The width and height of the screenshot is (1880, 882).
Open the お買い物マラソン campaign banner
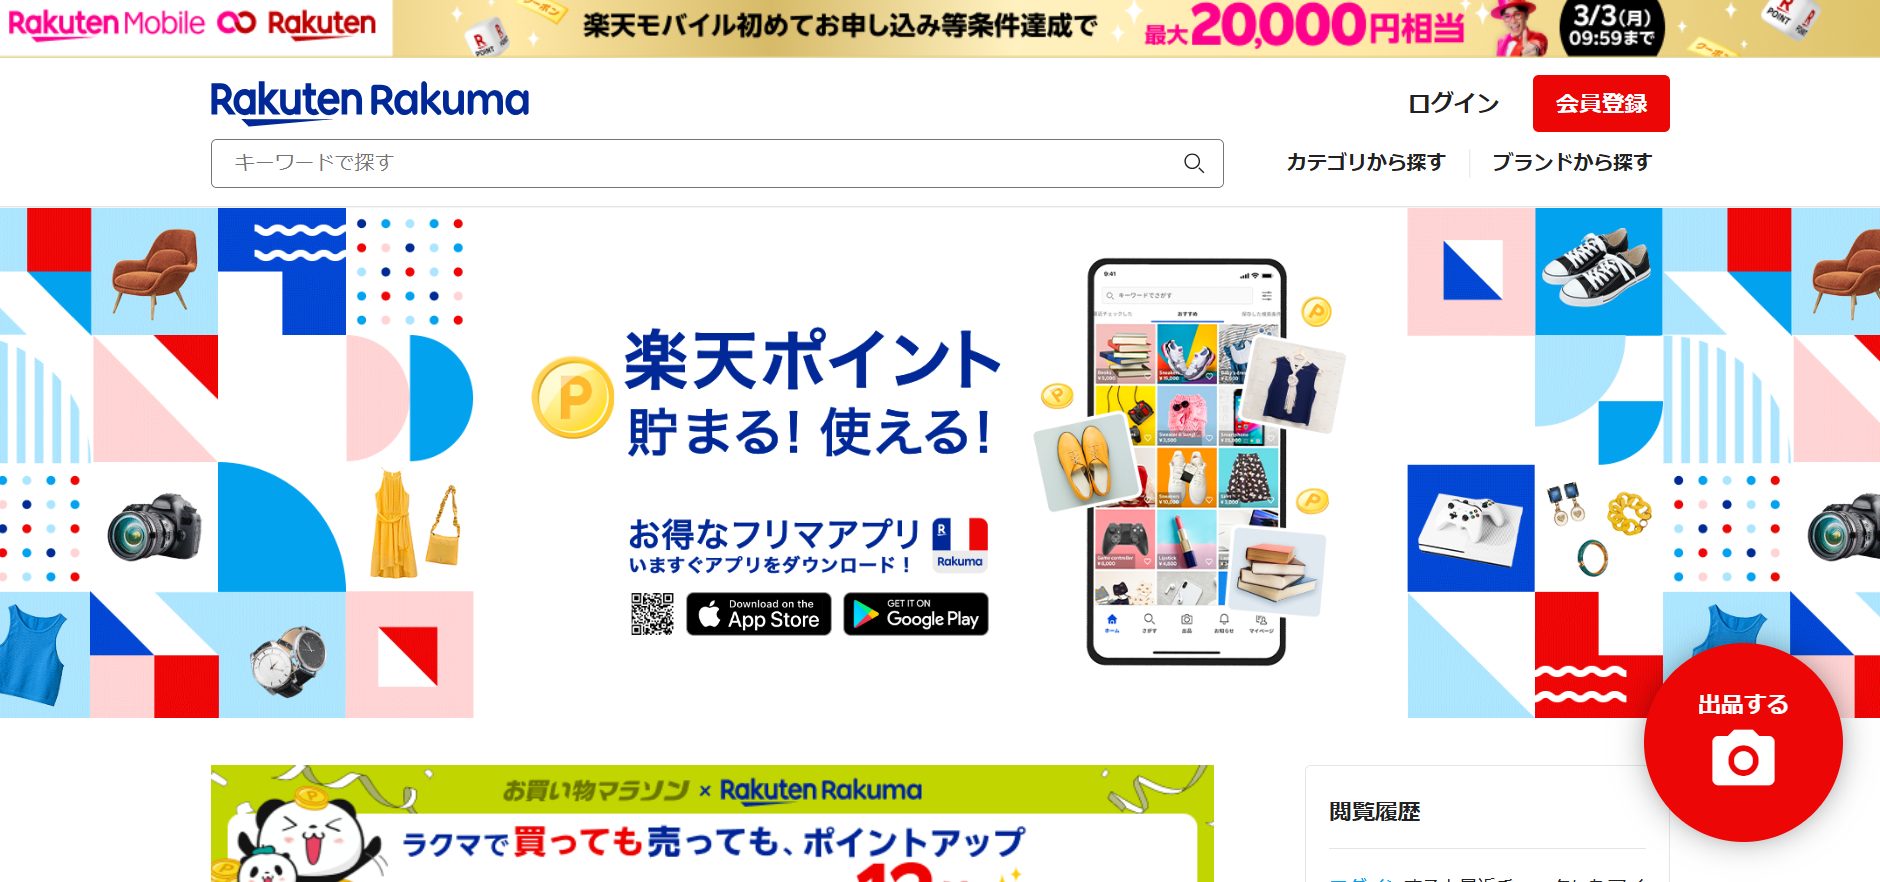point(712,824)
